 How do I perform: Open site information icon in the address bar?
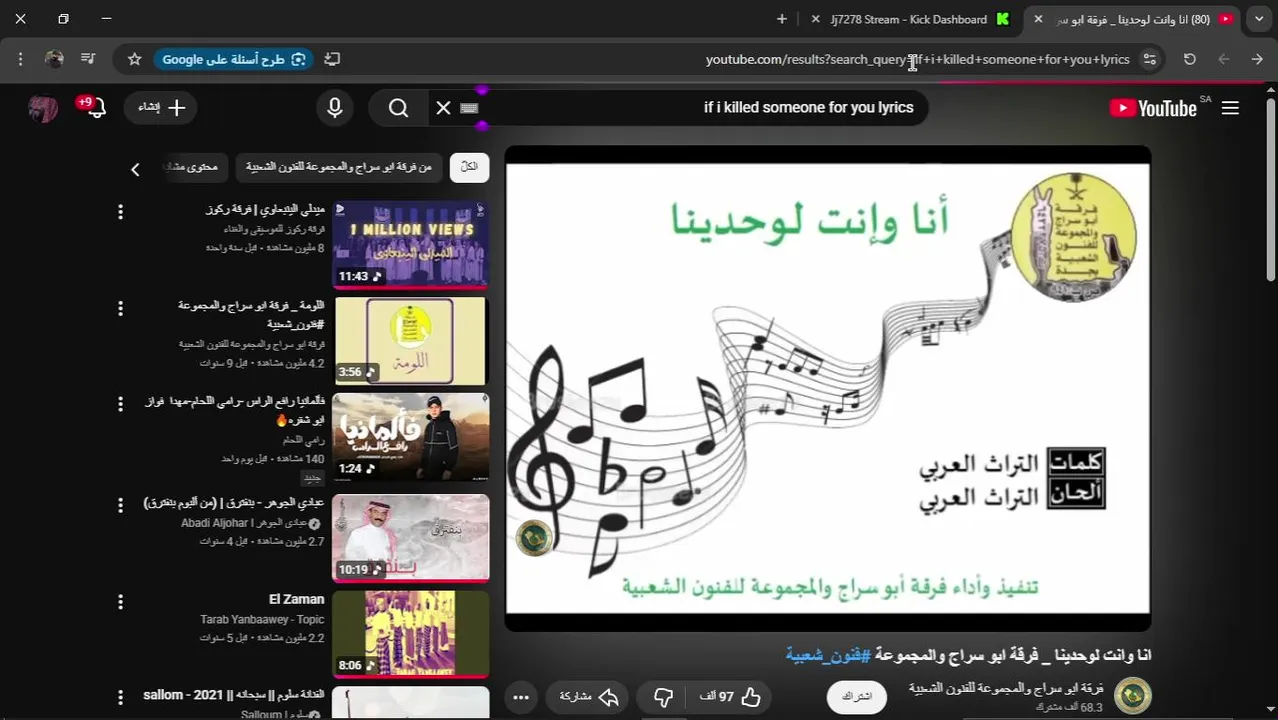coord(1149,59)
